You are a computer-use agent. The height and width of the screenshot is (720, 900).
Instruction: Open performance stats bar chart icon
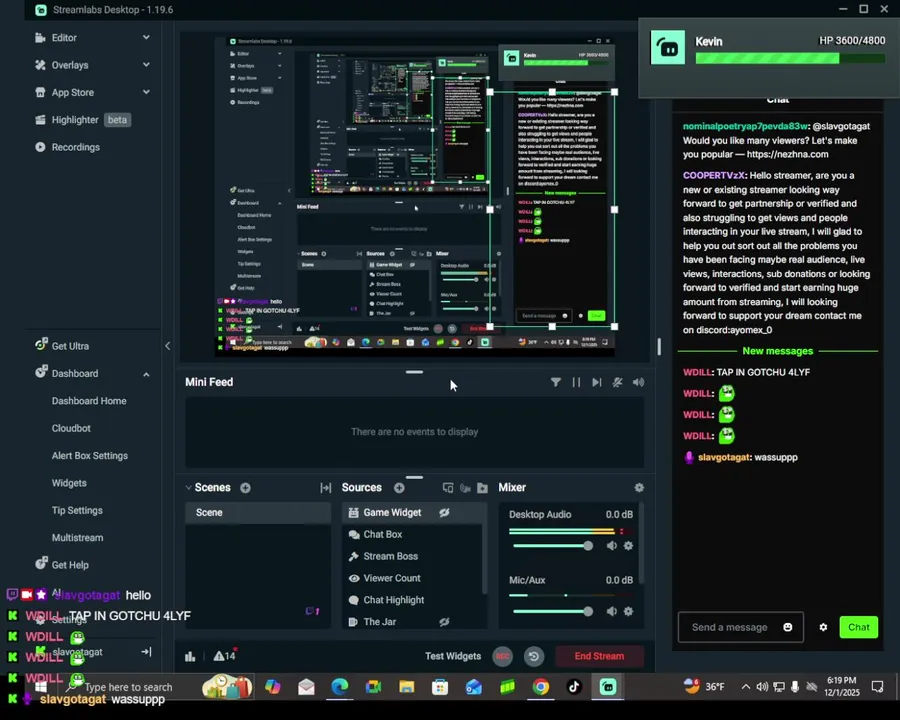point(190,656)
